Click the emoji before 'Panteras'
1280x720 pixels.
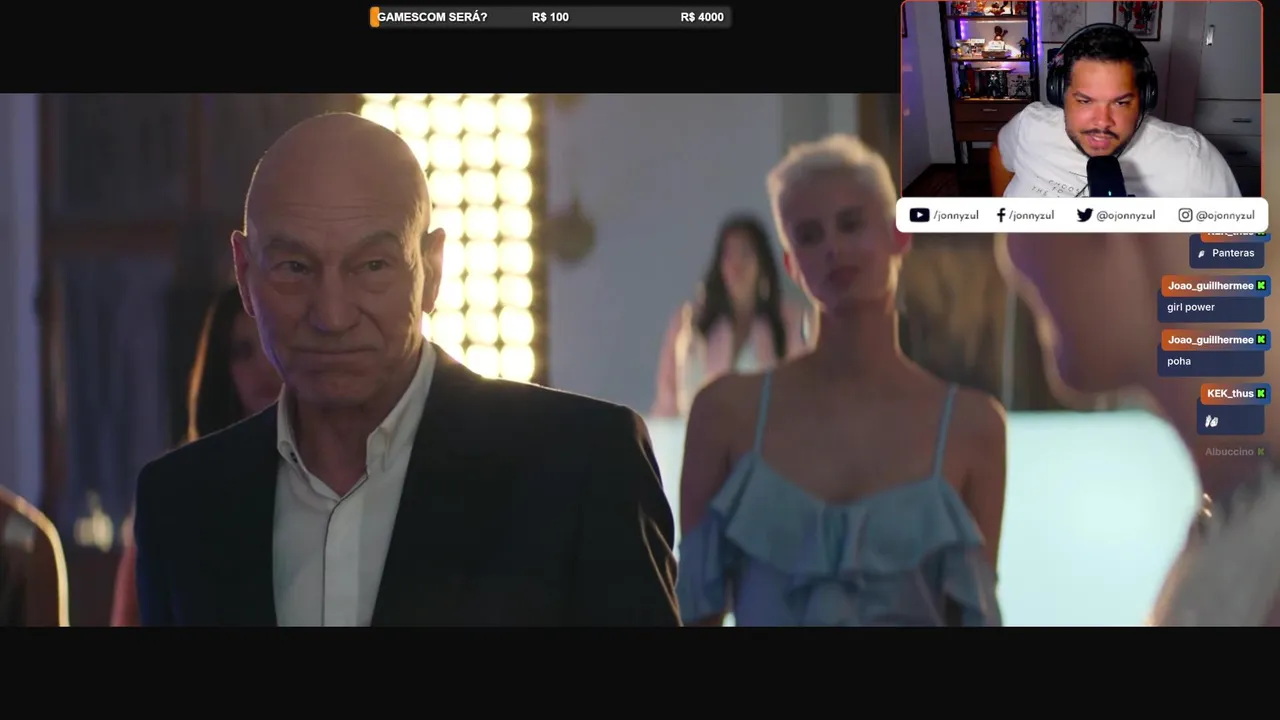pyautogui.click(x=1202, y=254)
